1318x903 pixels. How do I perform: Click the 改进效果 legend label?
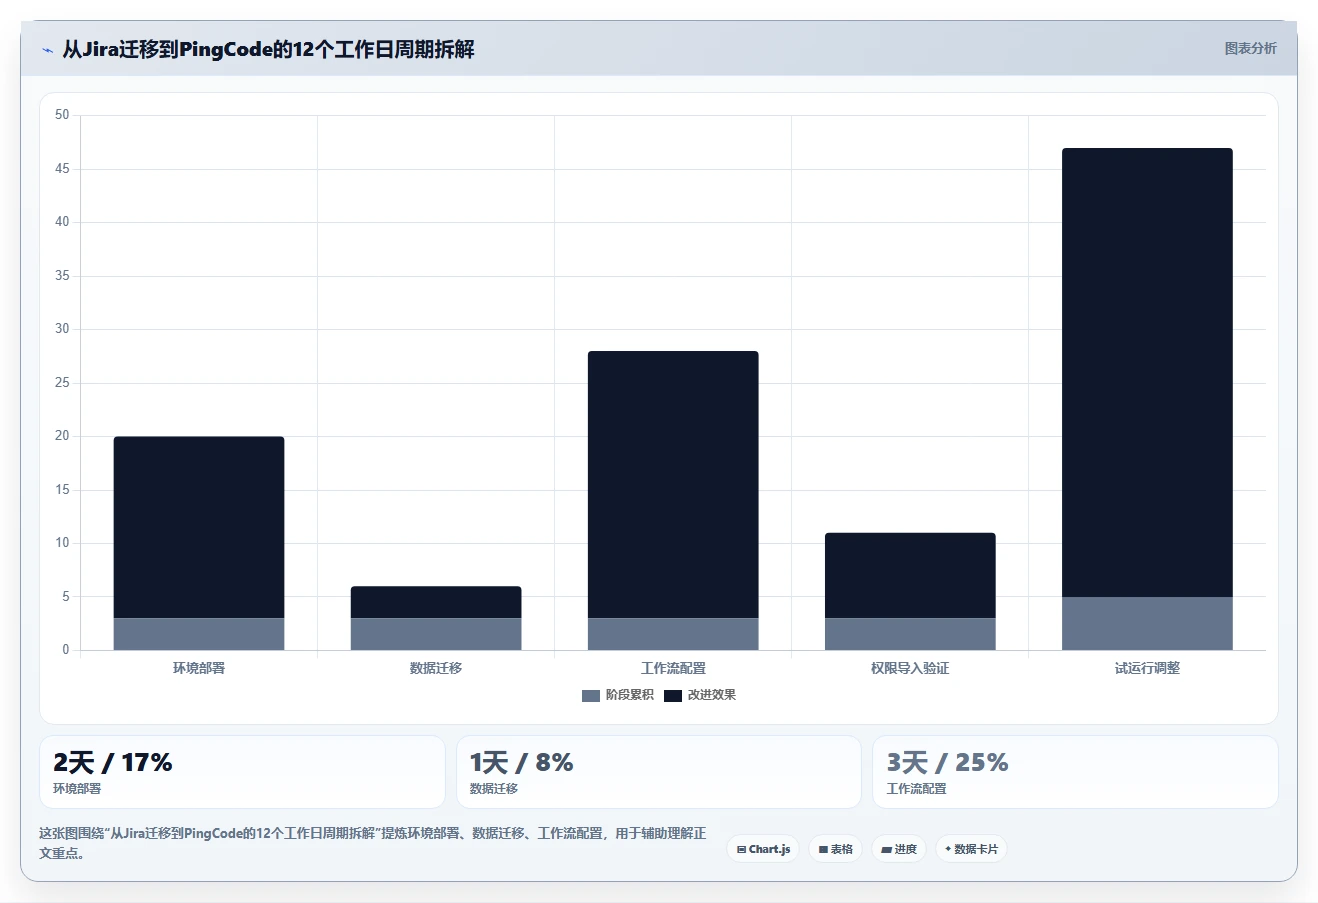pos(712,695)
